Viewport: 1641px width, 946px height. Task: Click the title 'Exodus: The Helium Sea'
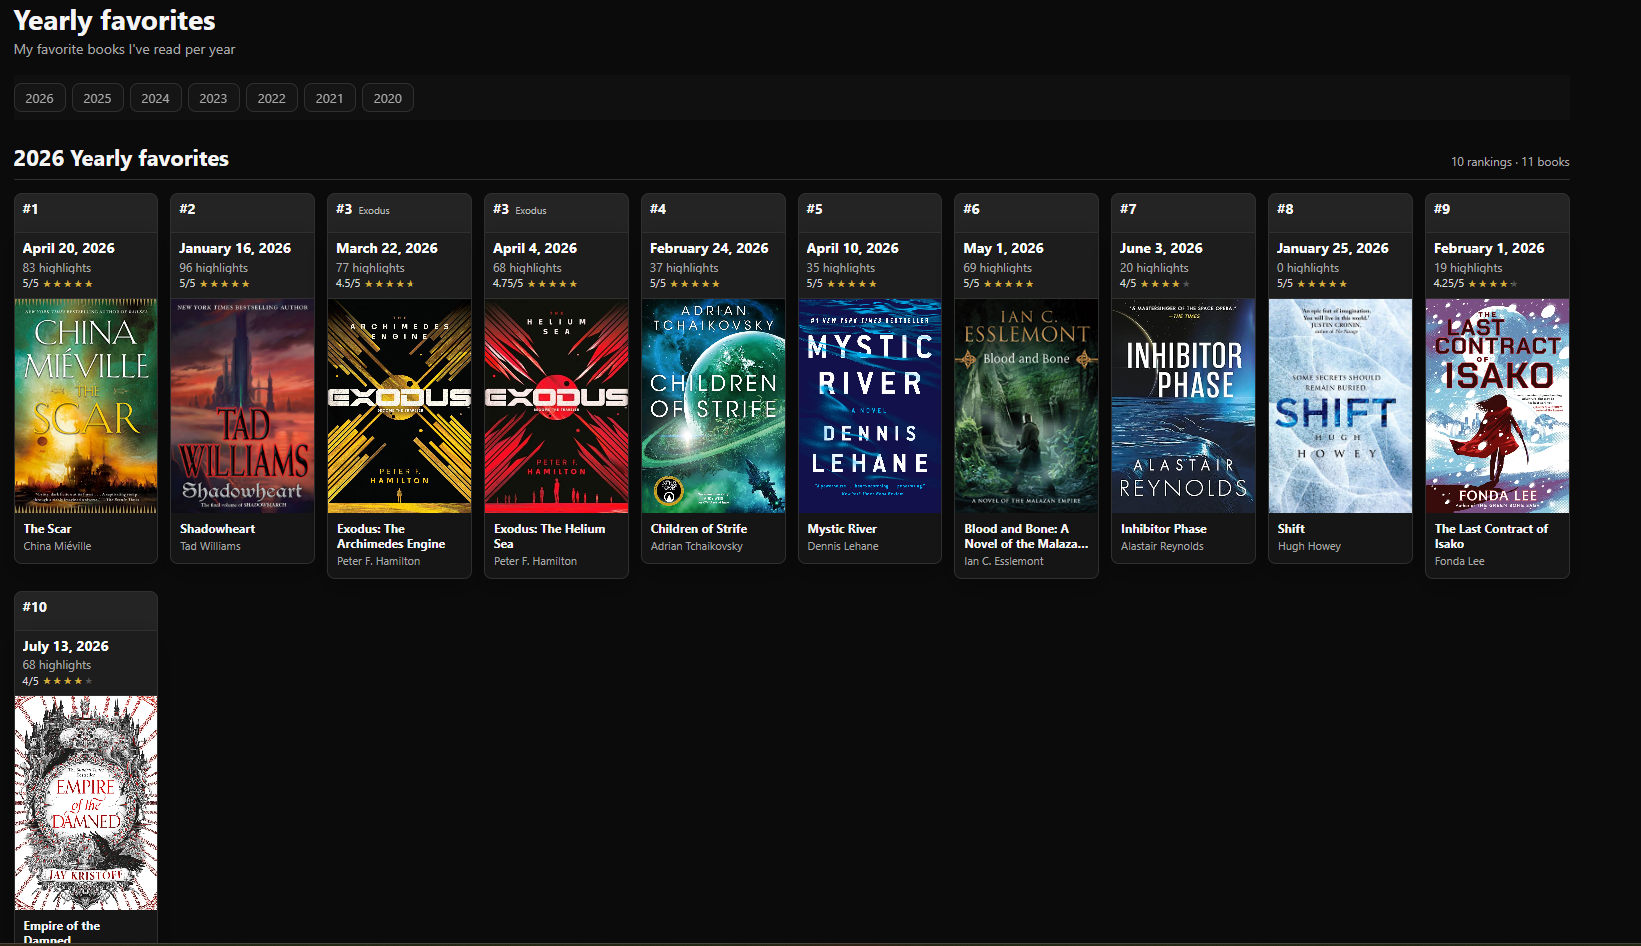[550, 536]
